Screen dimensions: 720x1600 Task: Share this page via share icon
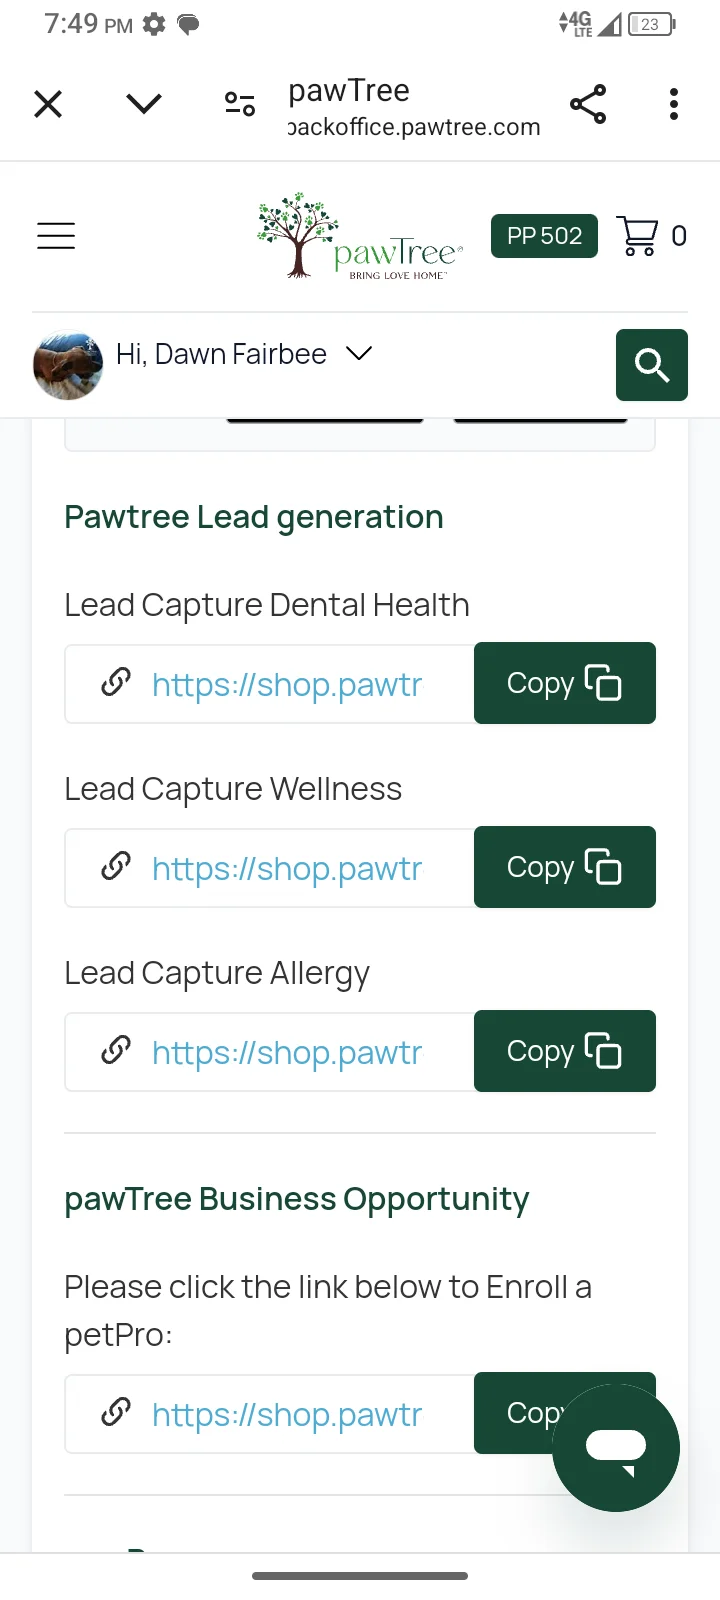point(588,104)
